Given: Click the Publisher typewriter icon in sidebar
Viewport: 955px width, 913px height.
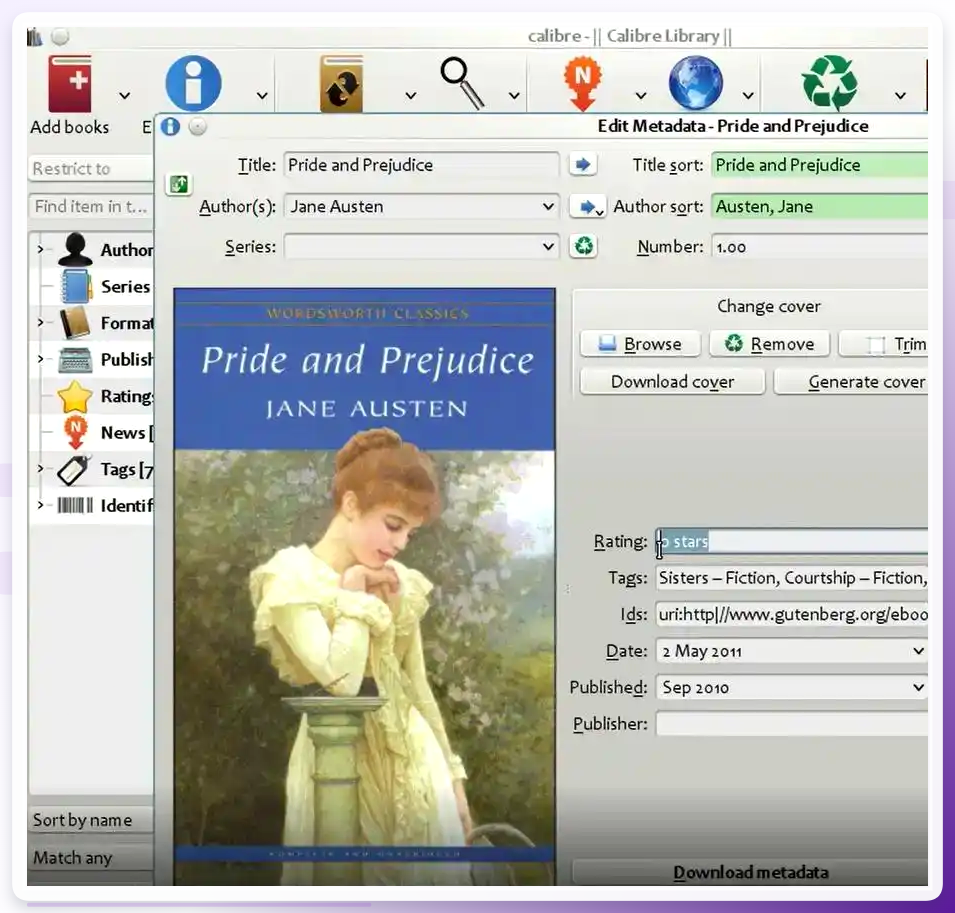Looking at the screenshot, I should [75, 359].
